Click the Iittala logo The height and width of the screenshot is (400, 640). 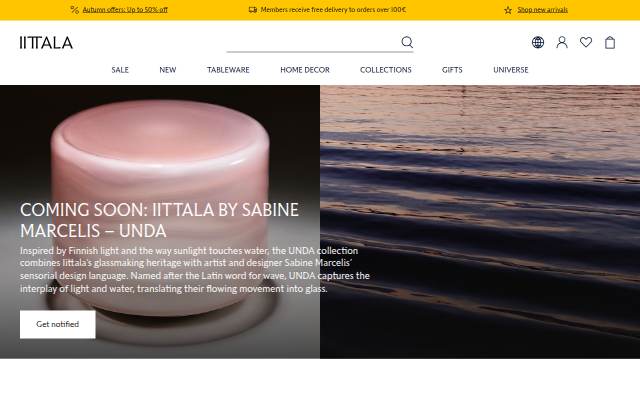pos(46,42)
